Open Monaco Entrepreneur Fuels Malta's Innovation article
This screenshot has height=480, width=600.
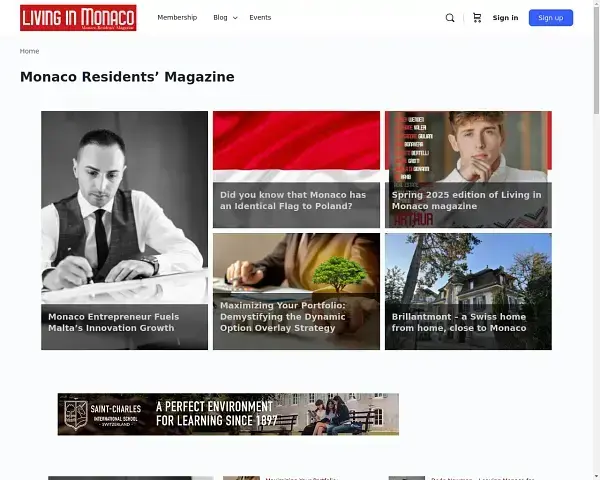click(112, 322)
